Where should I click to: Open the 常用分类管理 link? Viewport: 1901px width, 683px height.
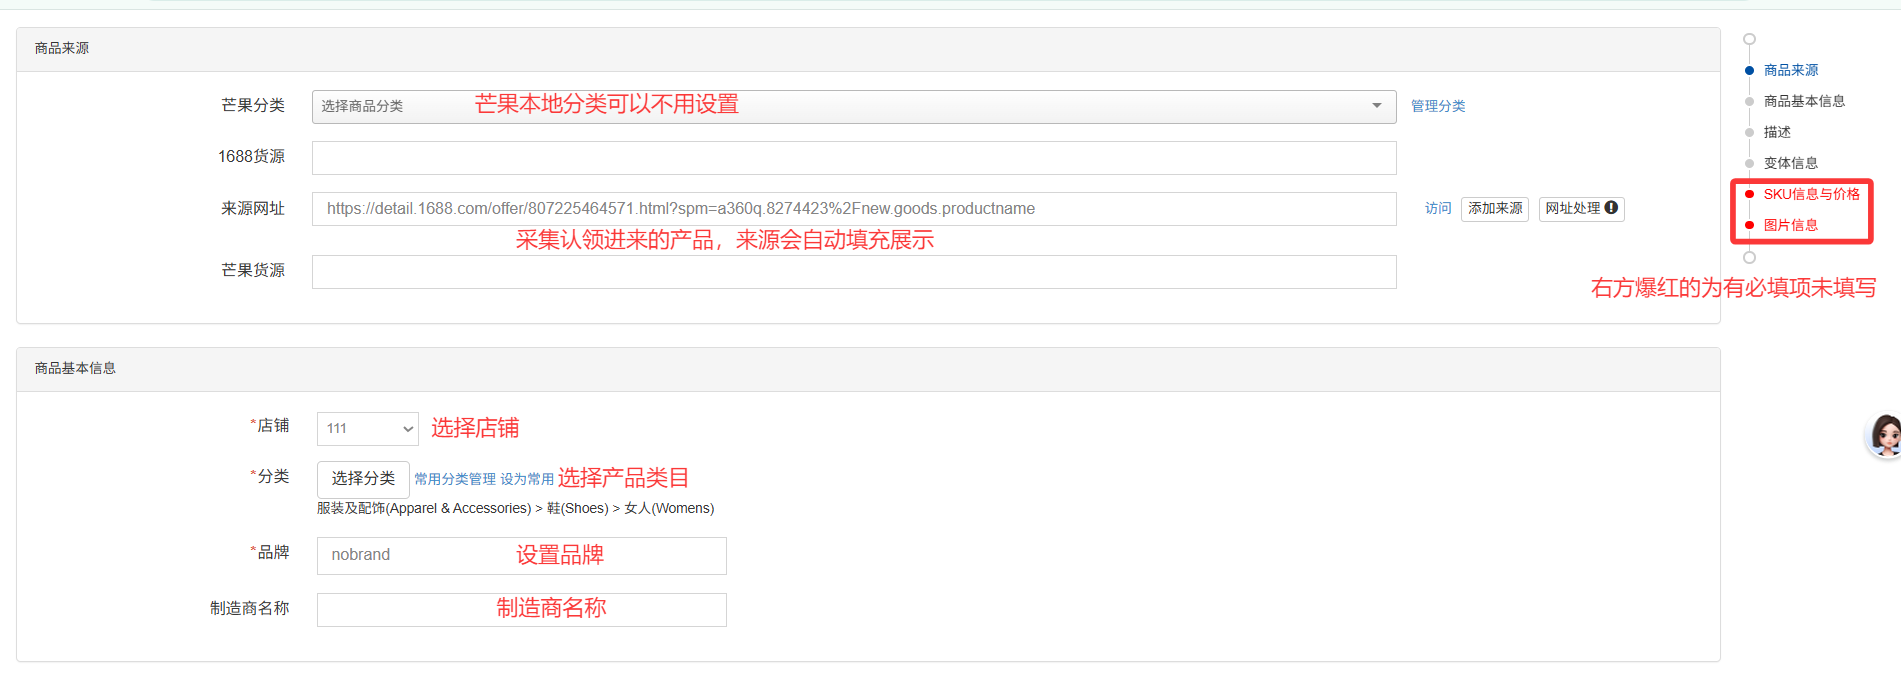455,480
